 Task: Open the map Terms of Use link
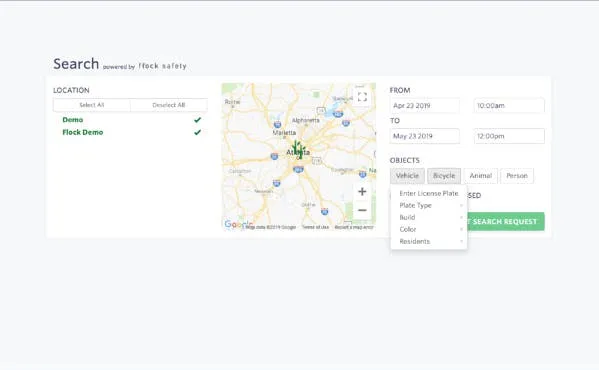(x=315, y=227)
